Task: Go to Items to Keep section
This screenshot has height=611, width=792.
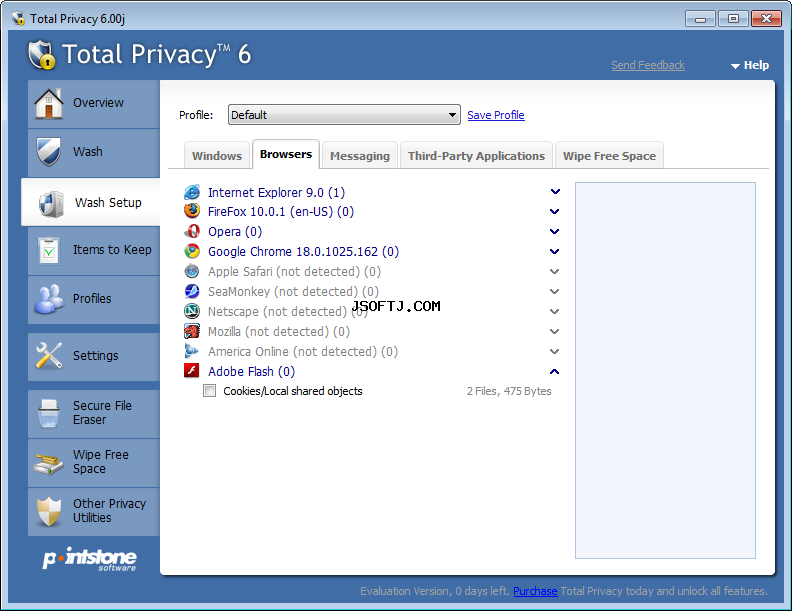Action: pyautogui.click(x=94, y=251)
